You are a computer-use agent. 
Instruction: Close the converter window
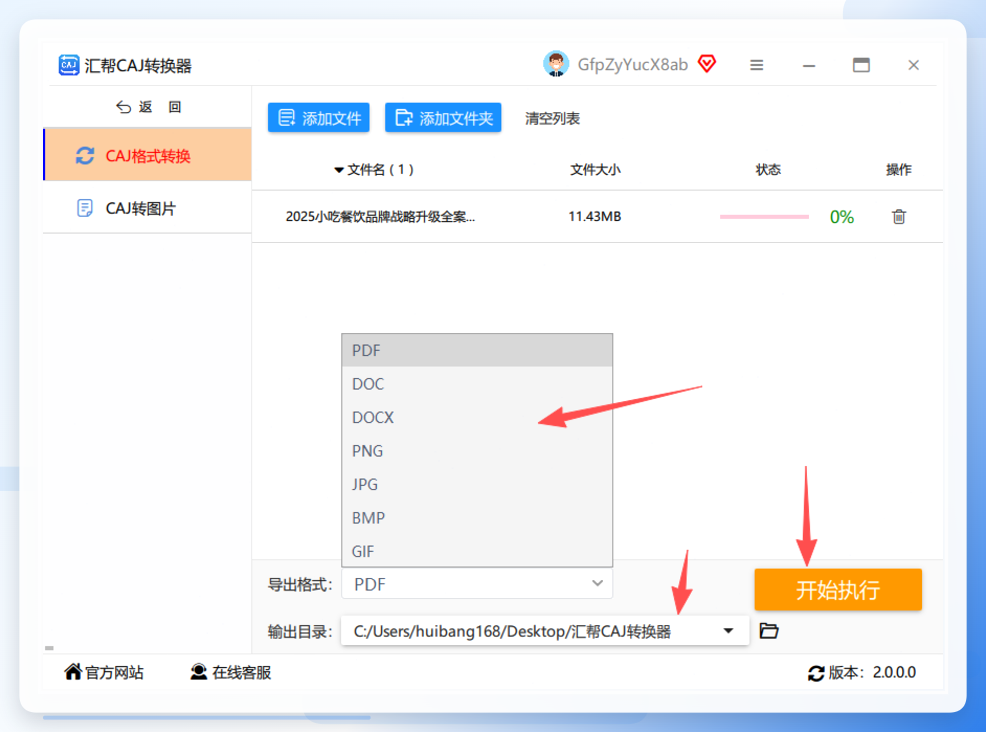coord(914,65)
